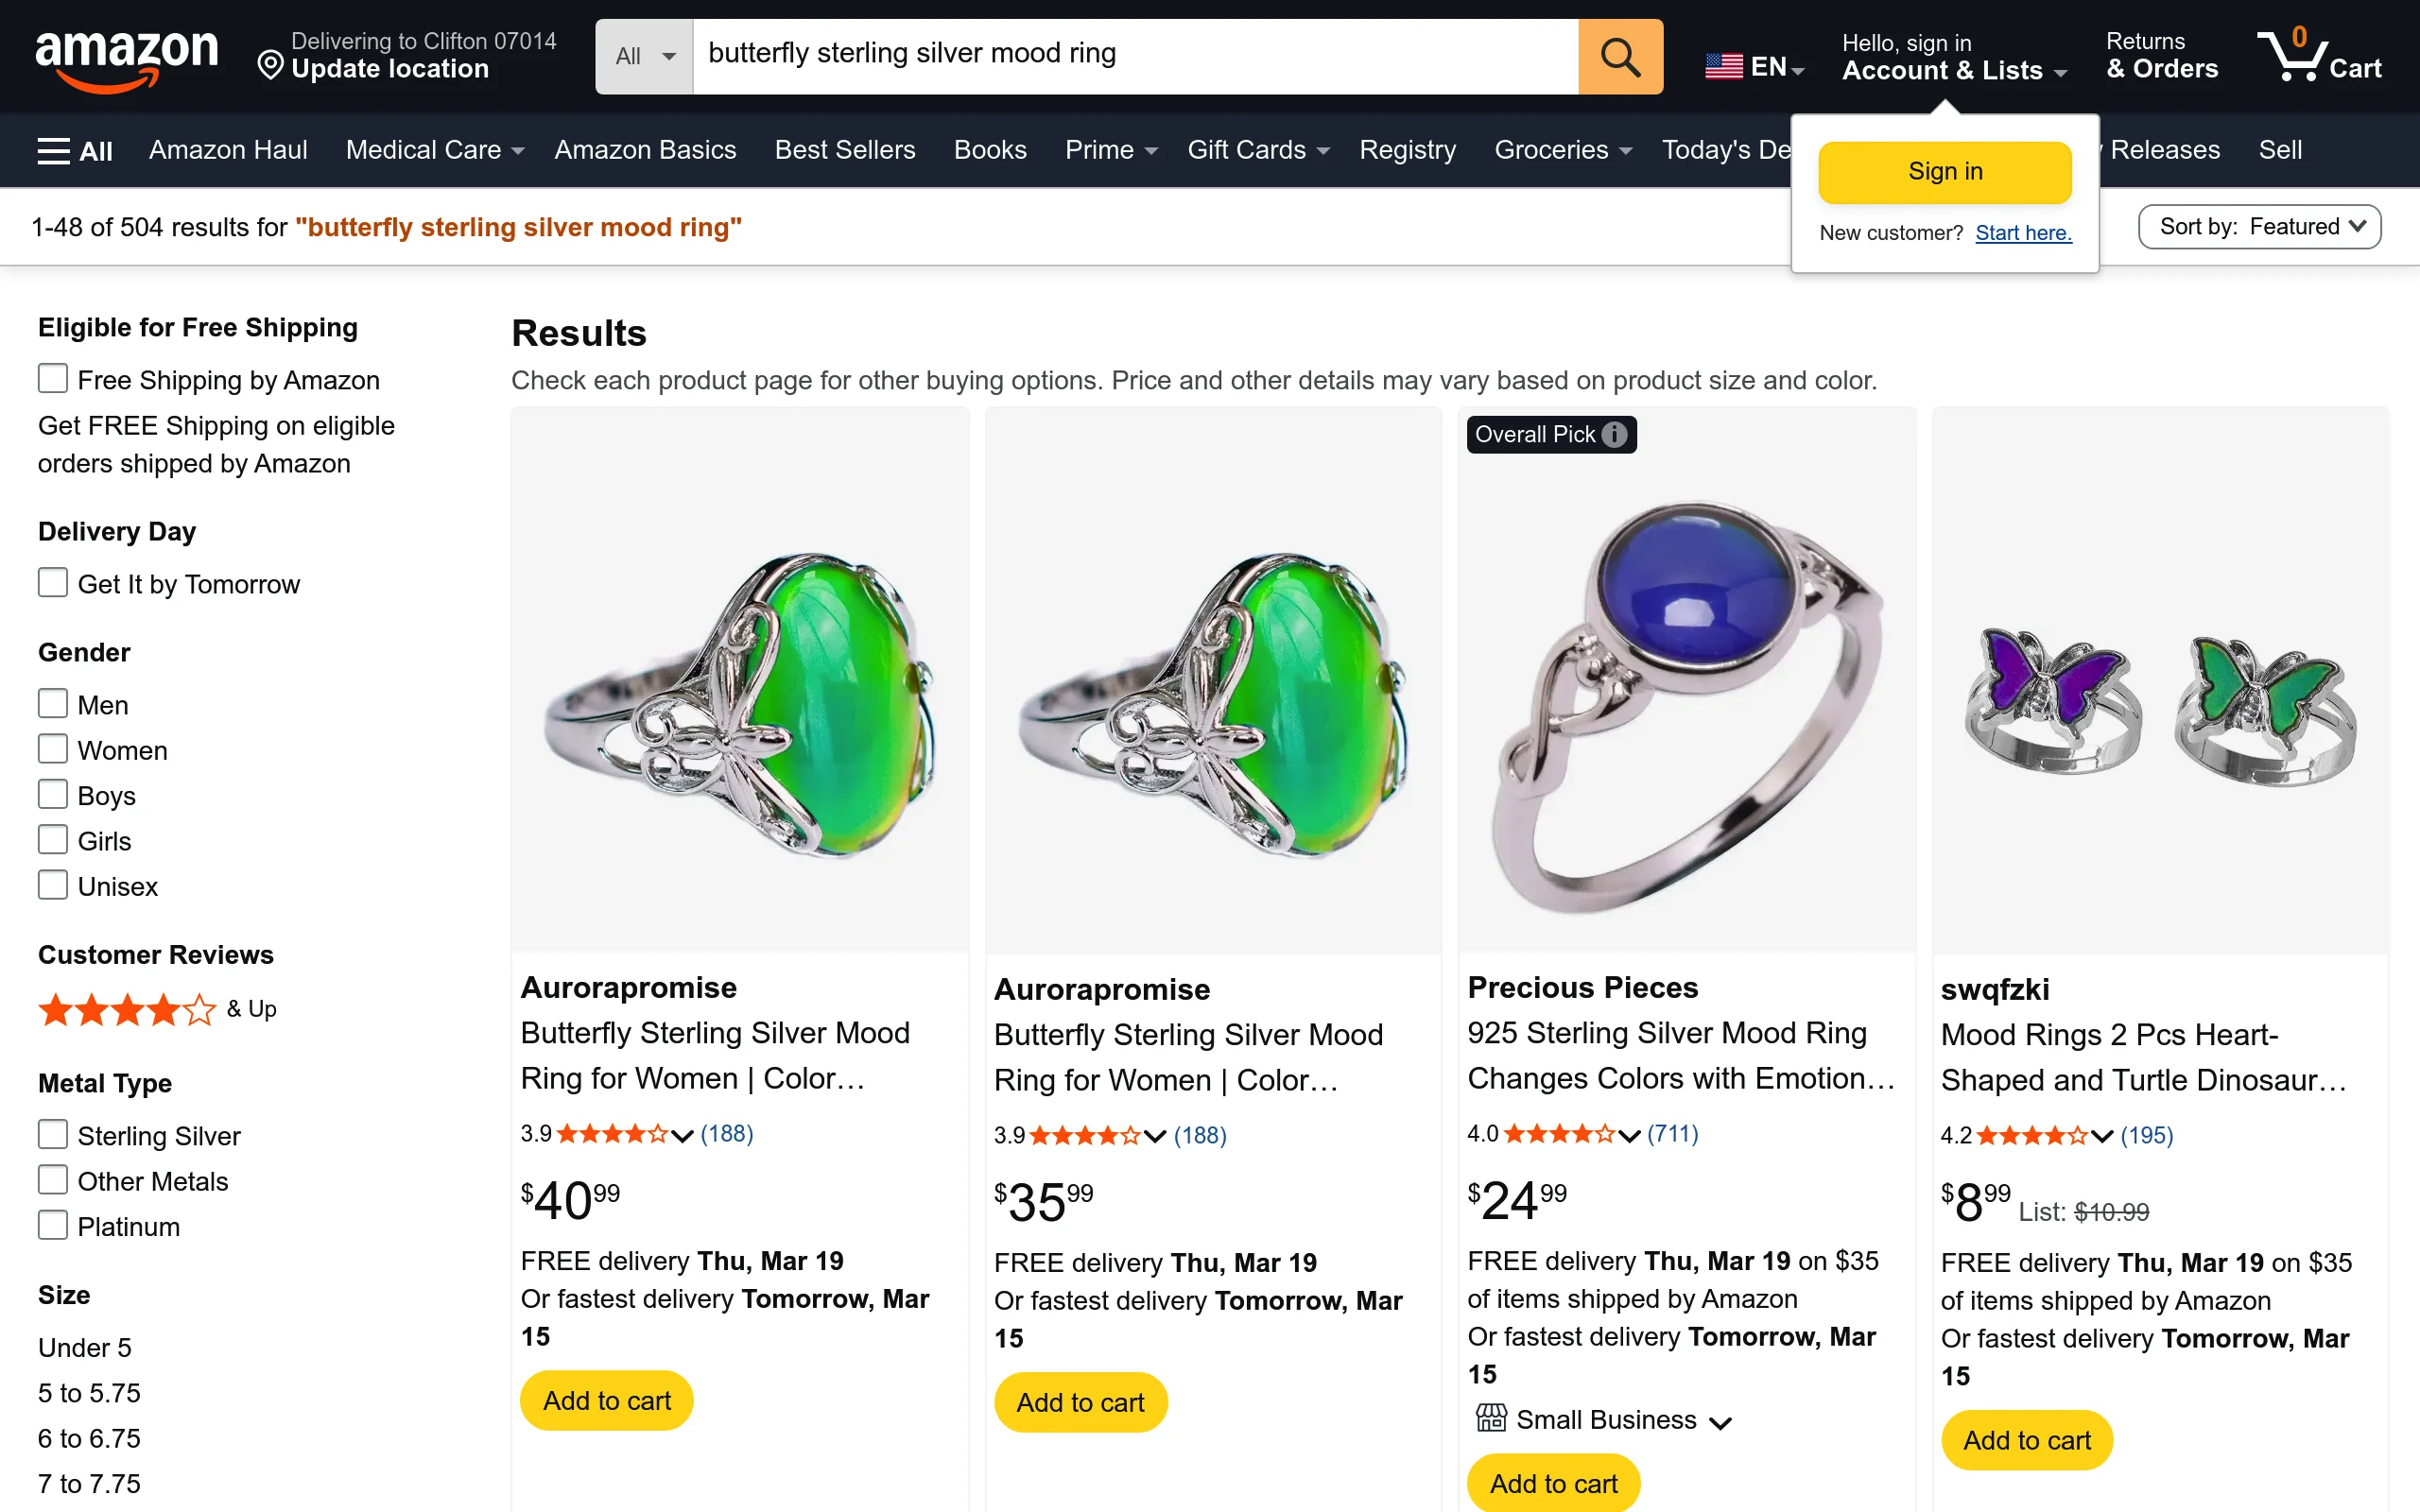The image size is (2420, 1512).
Task: Enable the Get It by Tomorrow filter
Action: [52, 582]
